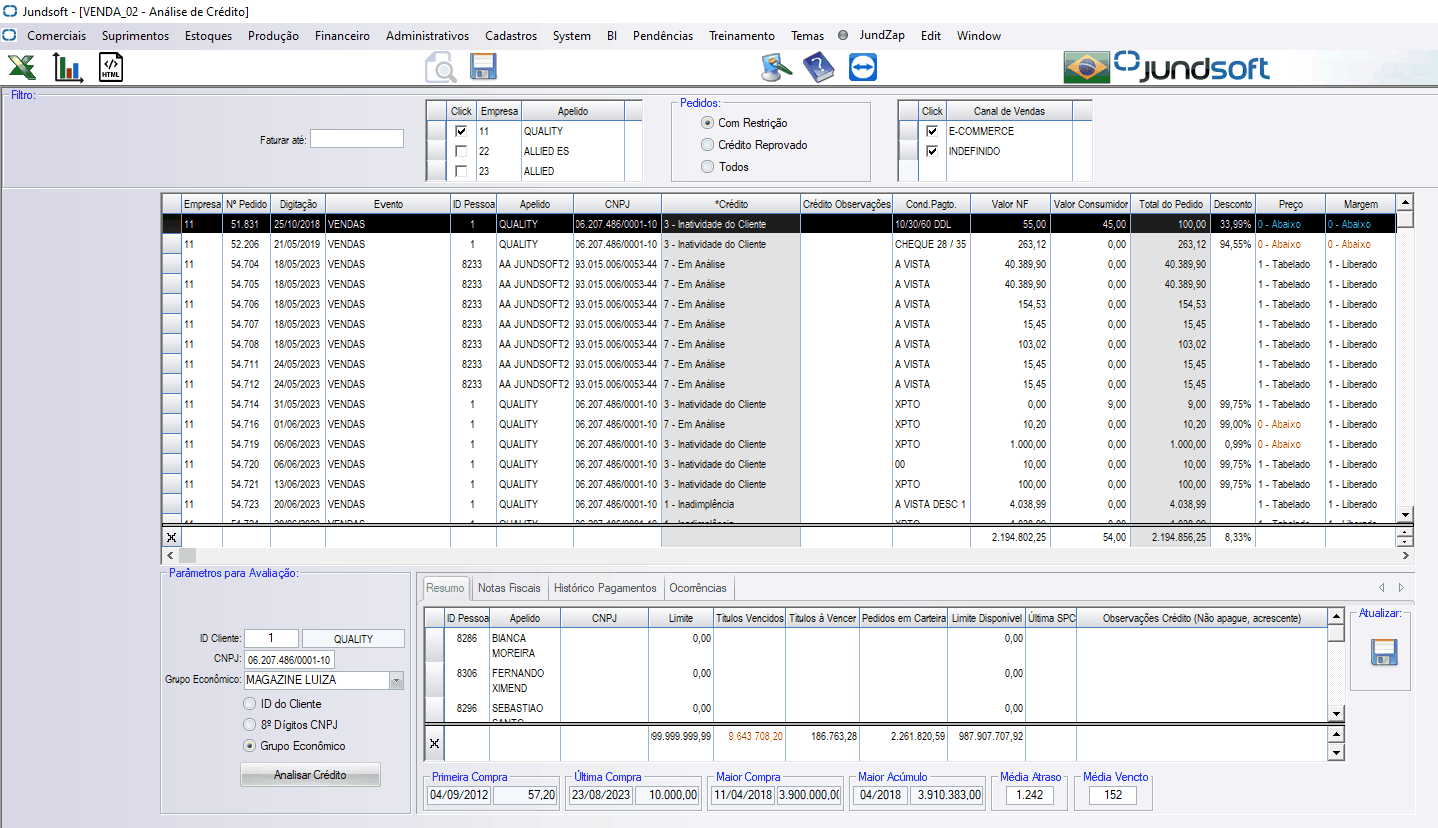The image size is (1438, 828).
Task: Check the ALLIED ES company checkbox
Action: (460, 151)
